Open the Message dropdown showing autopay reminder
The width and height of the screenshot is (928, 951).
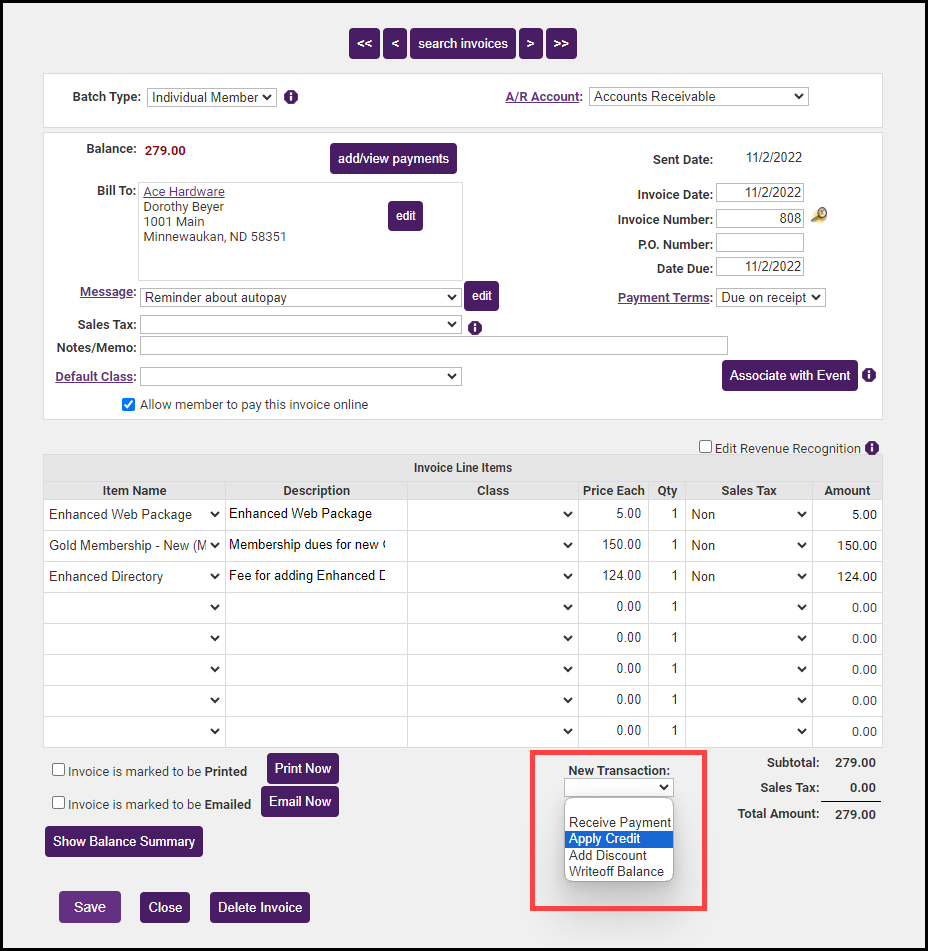[300, 297]
